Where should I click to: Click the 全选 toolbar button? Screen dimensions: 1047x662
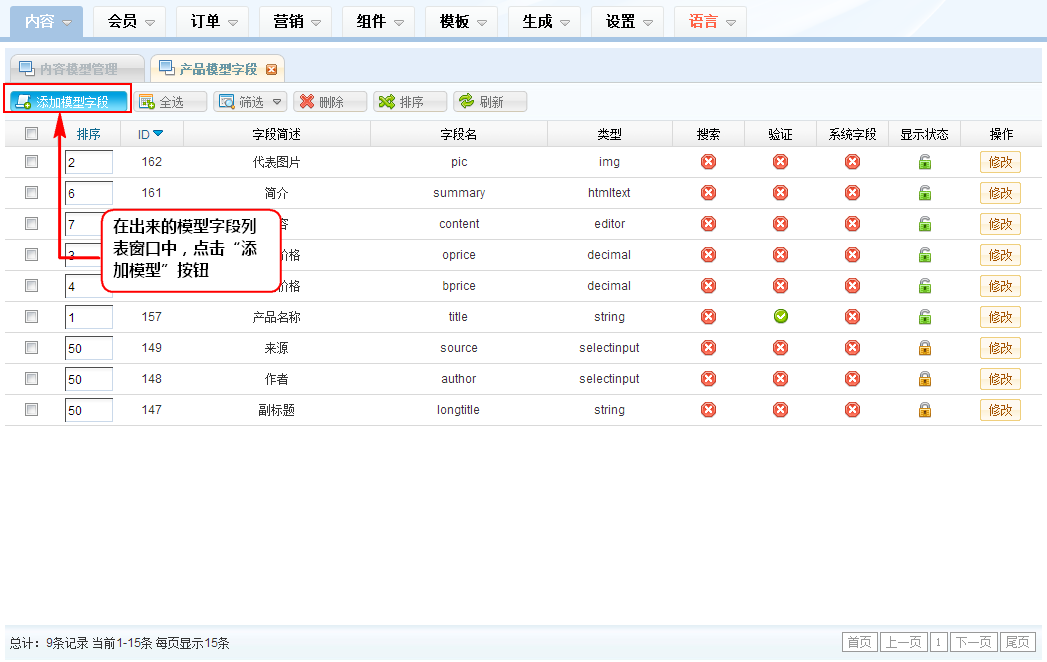[x=171, y=102]
